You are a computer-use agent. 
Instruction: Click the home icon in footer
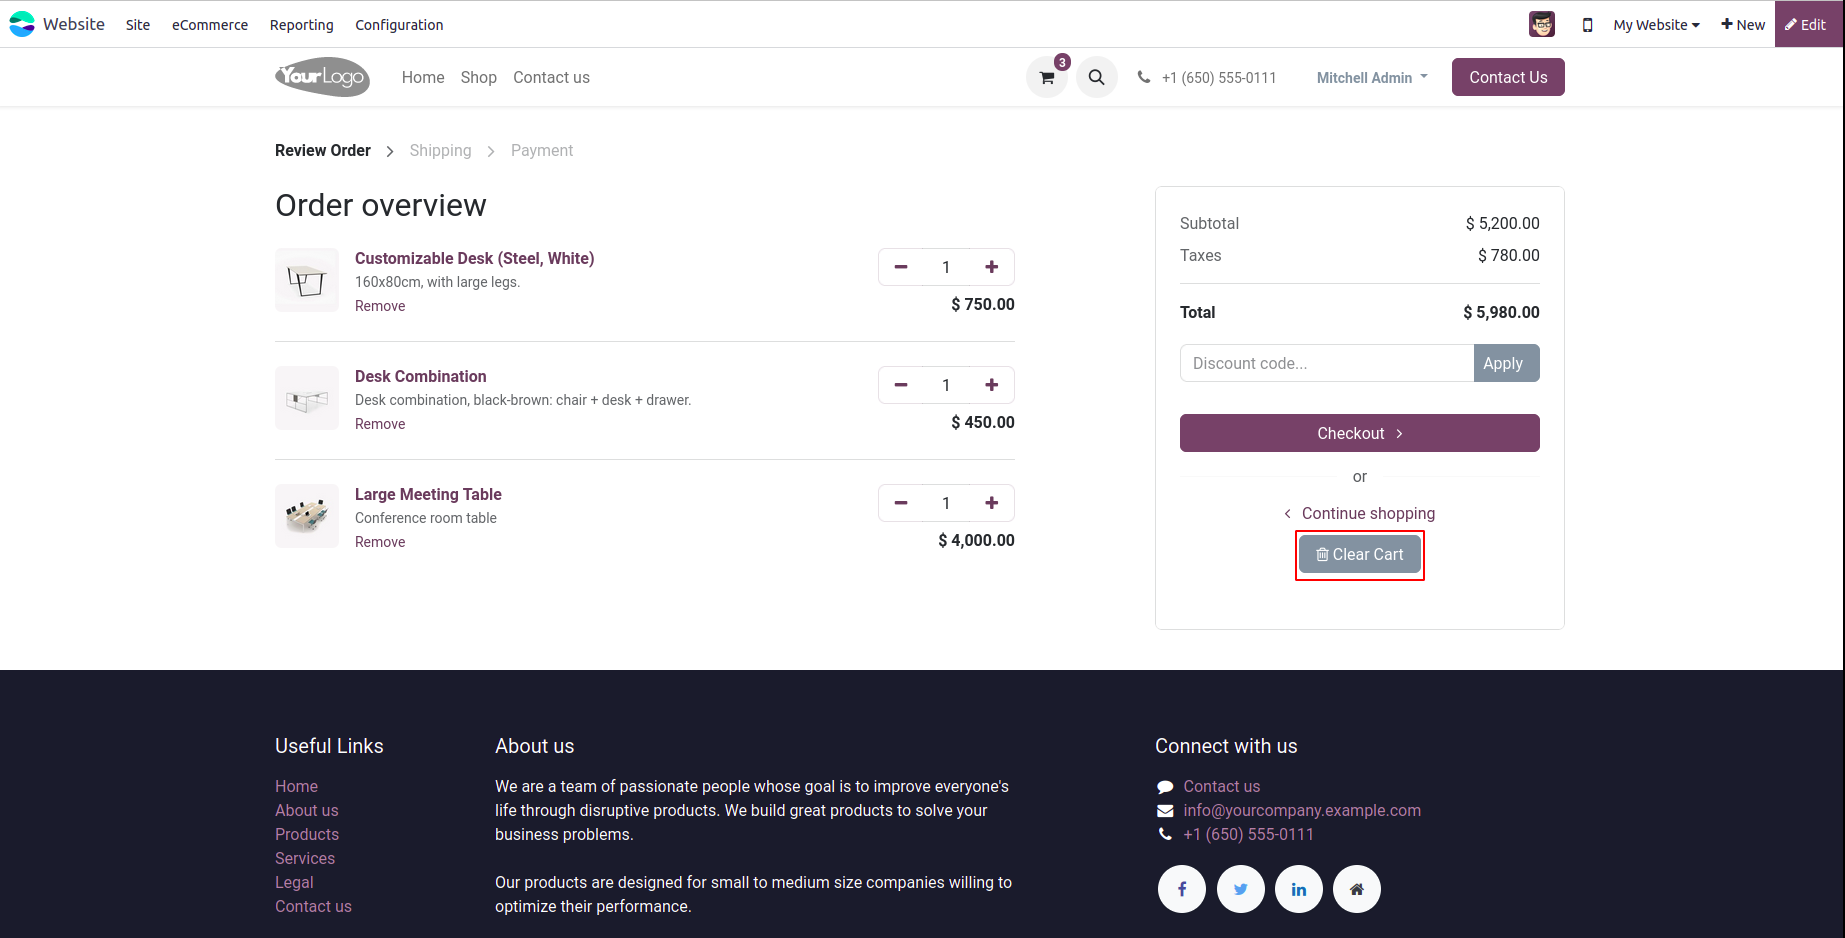(x=1357, y=889)
